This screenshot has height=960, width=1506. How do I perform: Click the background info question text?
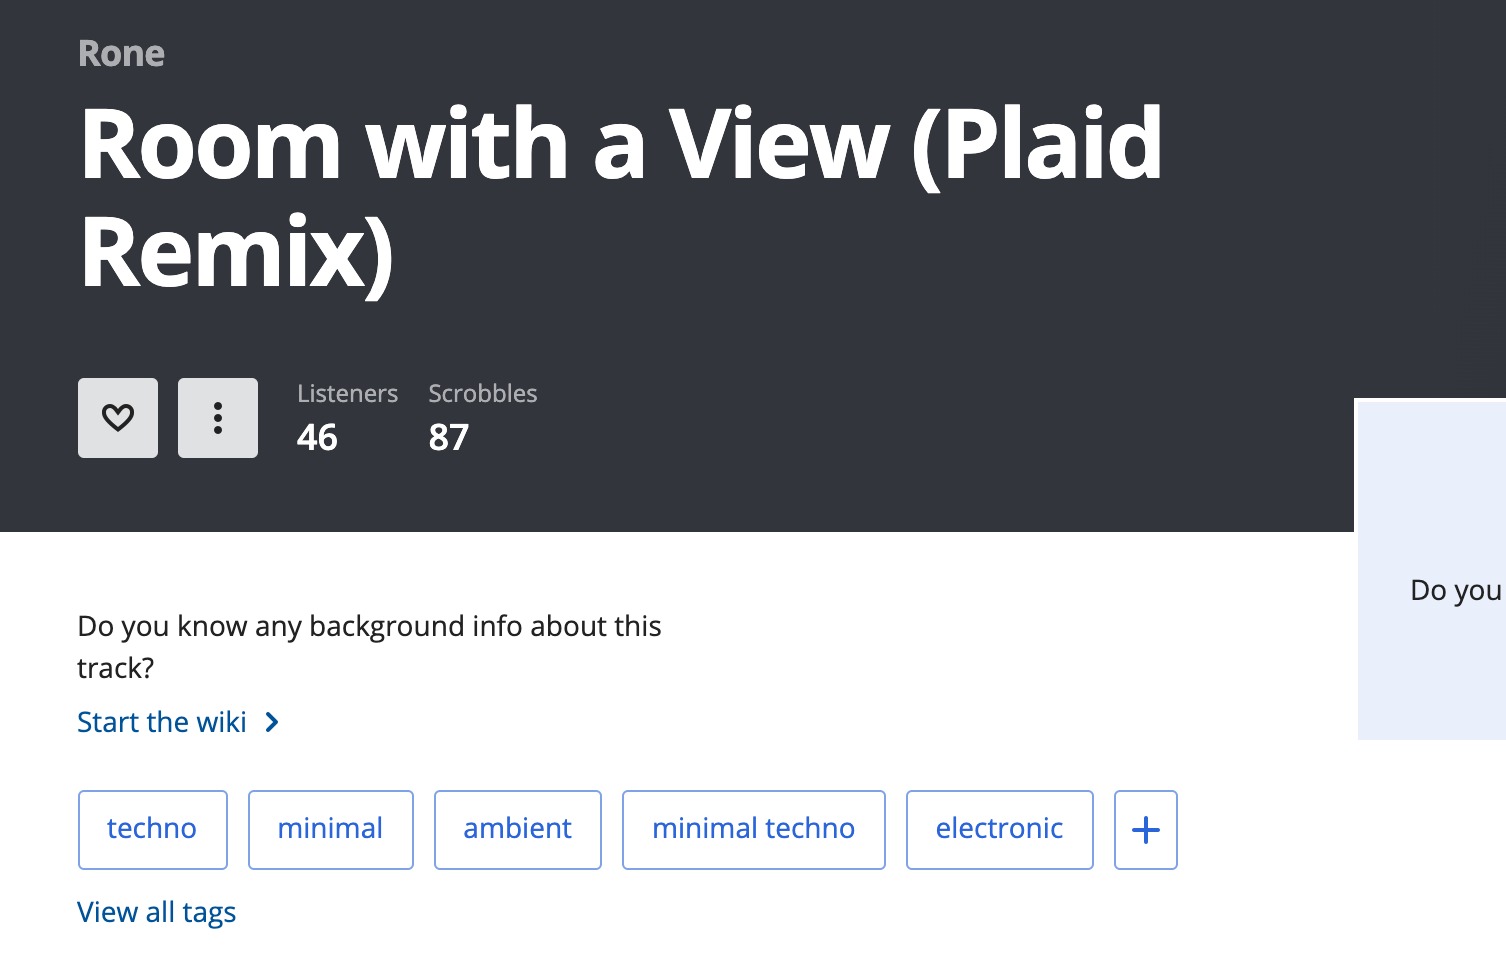[x=369, y=646]
